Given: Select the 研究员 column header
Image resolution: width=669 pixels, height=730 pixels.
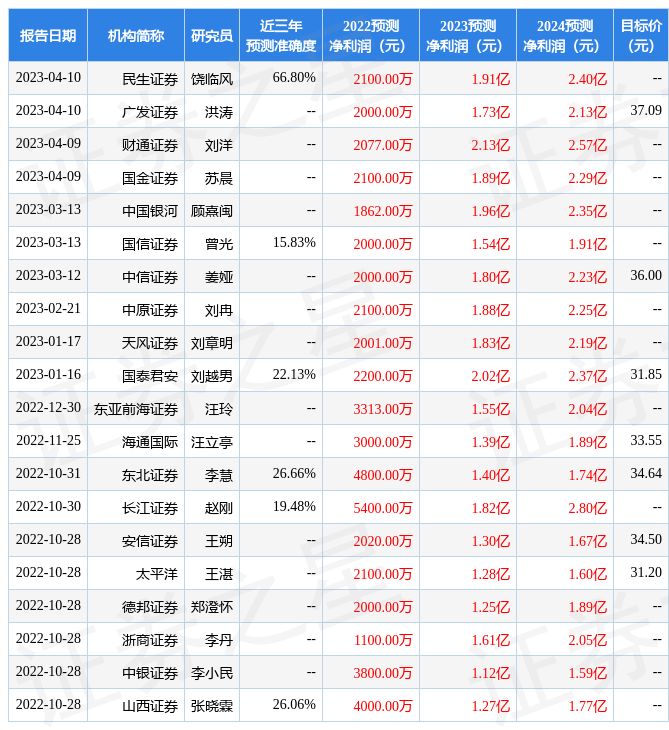Looking at the screenshot, I should pos(211,36).
